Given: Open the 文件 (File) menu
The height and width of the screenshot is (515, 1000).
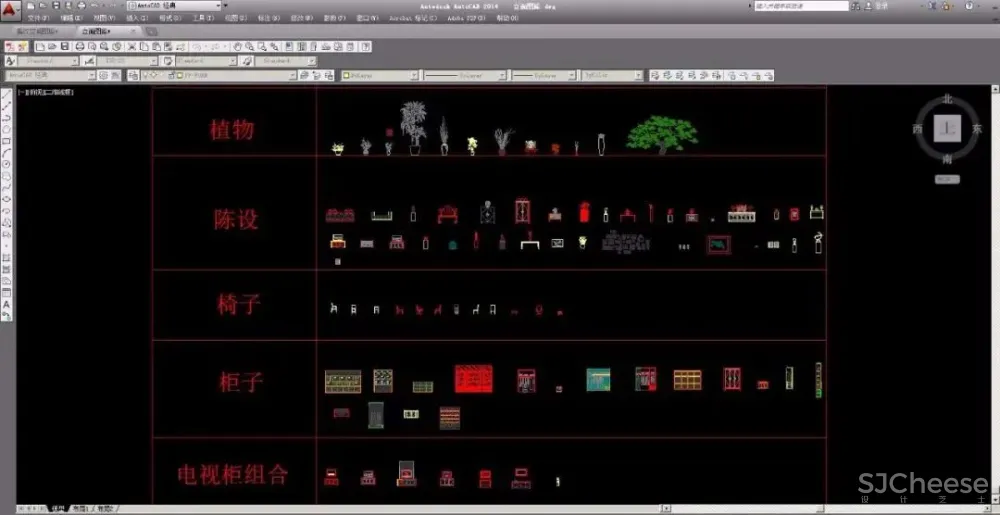Looking at the screenshot, I should 39,18.
